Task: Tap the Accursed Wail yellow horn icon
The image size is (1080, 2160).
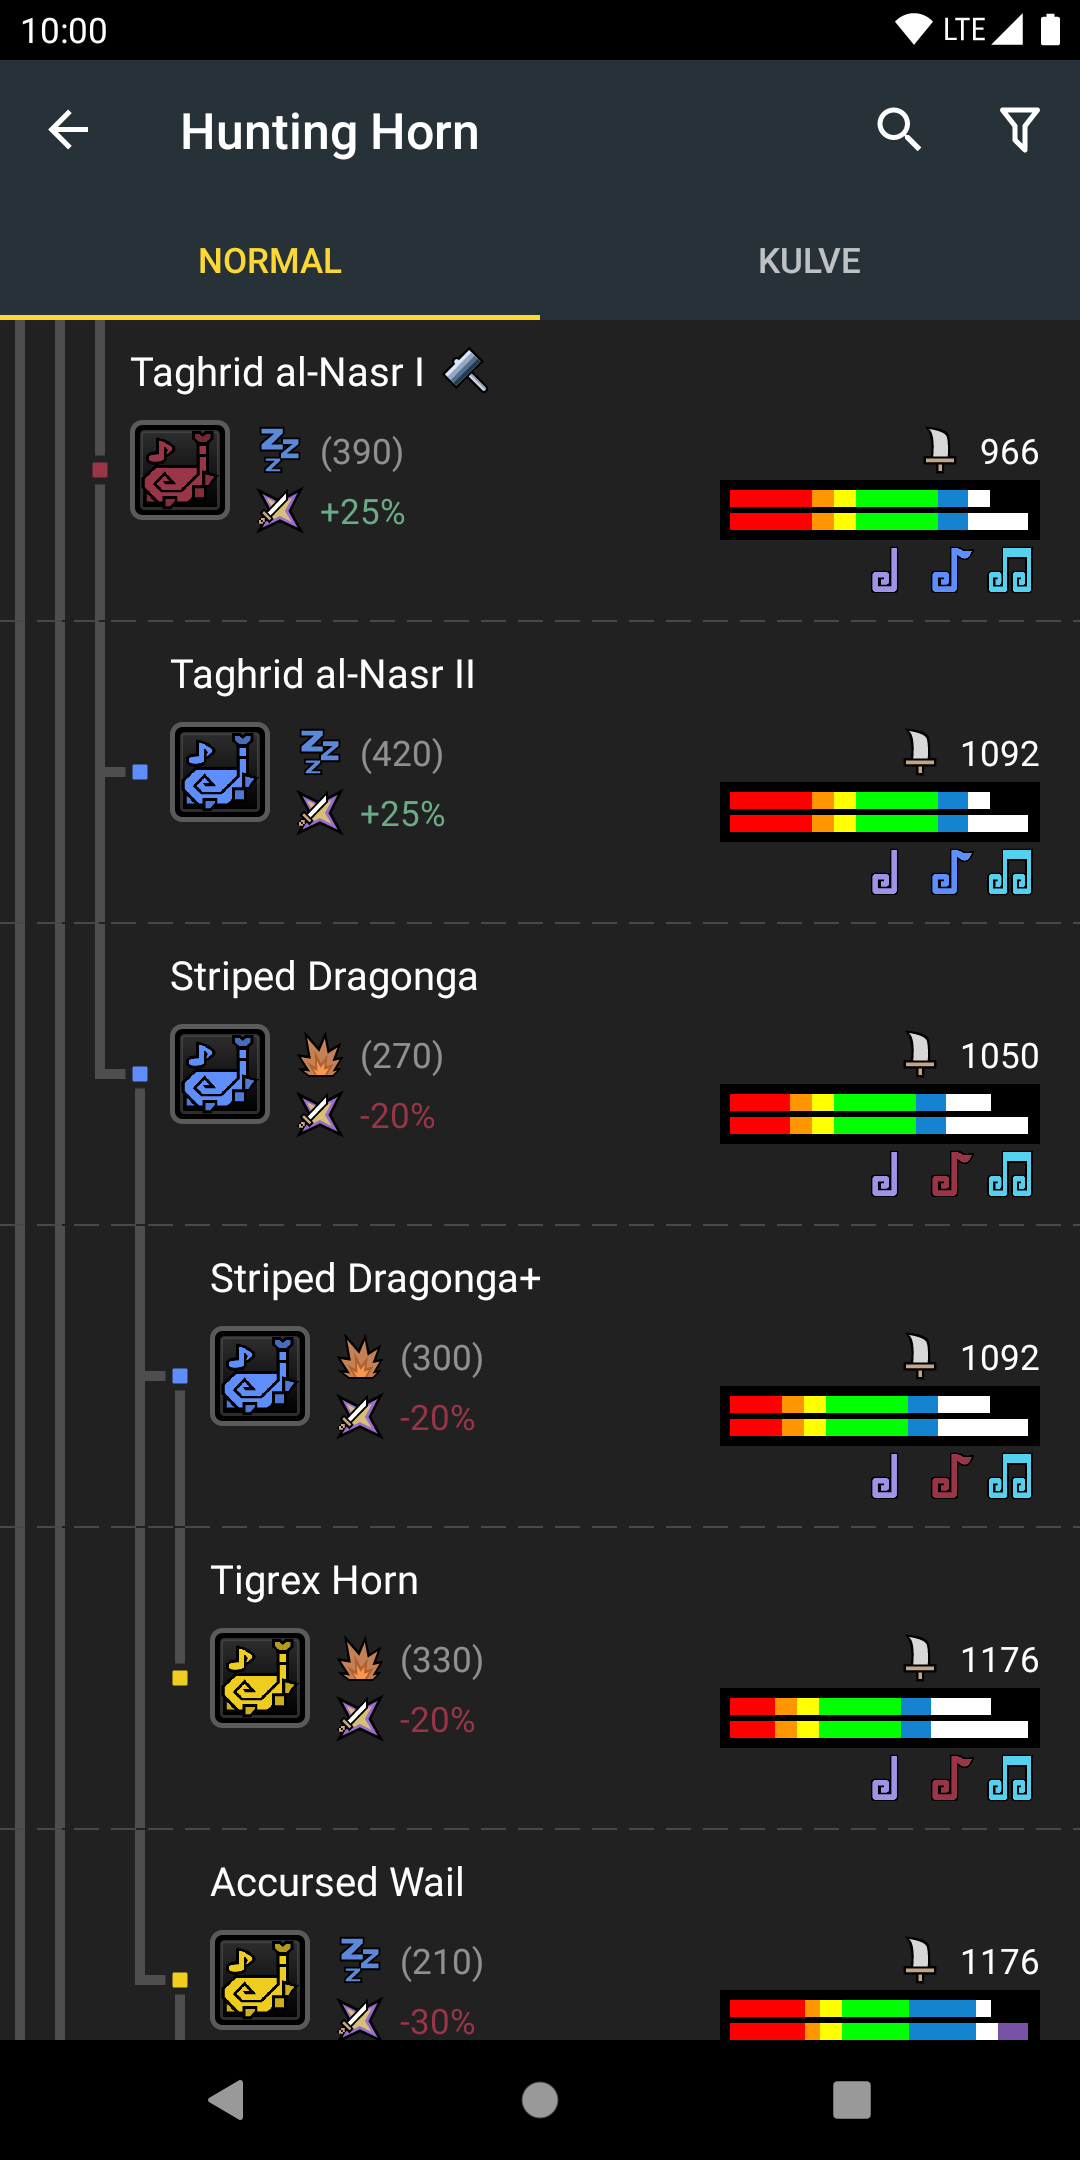Action: coord(260,1980)
